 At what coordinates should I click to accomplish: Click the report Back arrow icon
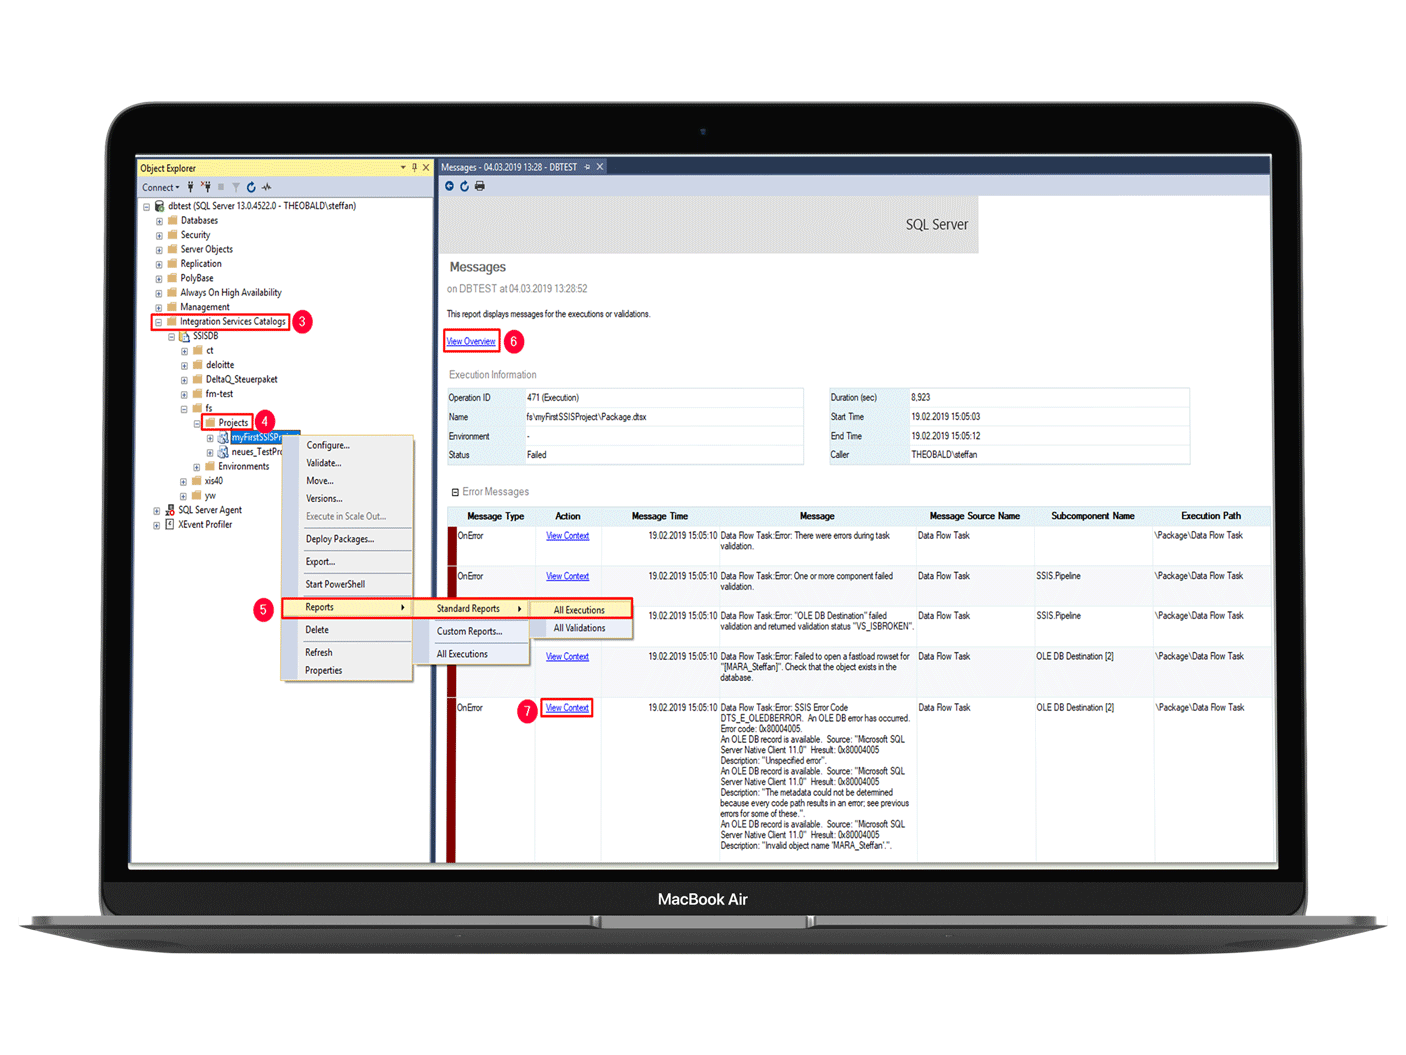(449, 186)
